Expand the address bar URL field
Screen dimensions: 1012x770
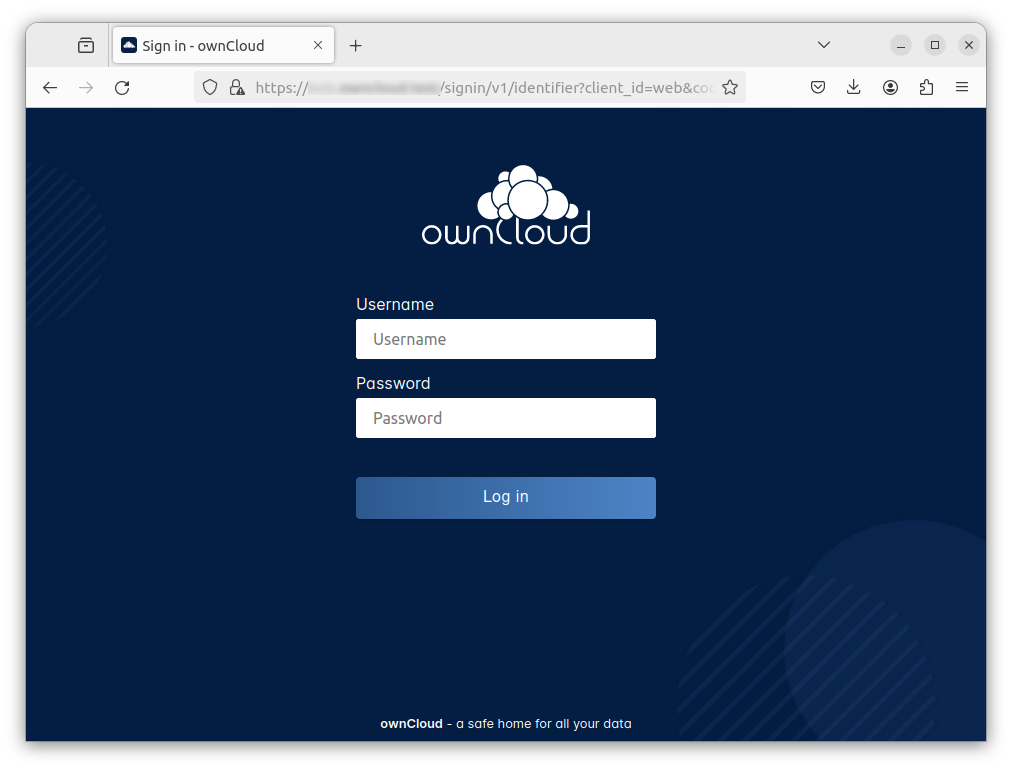(x=480, y=87)
